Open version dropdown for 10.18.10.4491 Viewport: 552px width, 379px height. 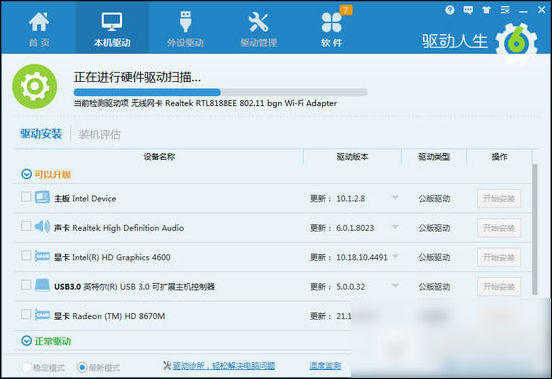click(x=395, y=256)
